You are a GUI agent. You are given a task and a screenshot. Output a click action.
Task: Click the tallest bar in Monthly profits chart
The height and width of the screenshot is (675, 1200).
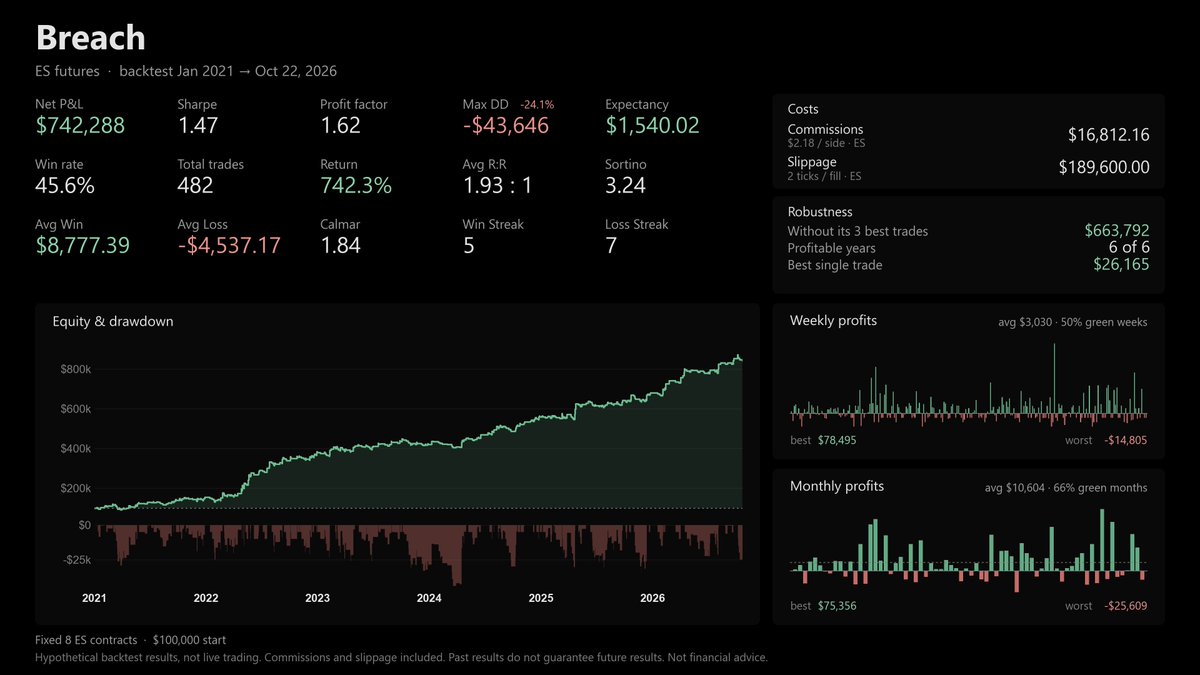(1102, 540)
